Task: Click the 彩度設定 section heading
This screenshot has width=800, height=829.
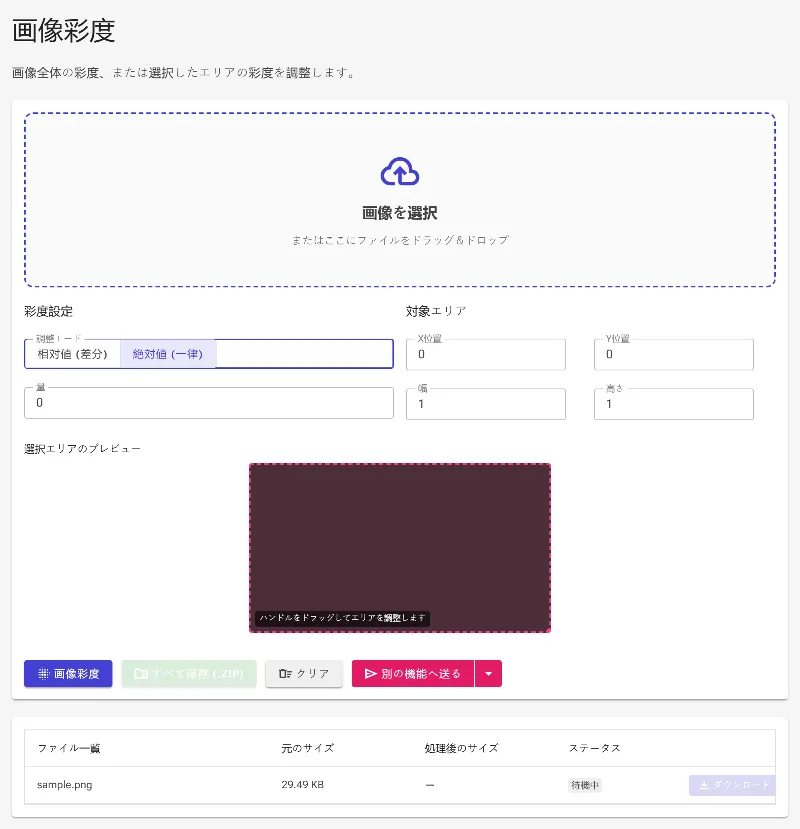Action: pos(49,311)
